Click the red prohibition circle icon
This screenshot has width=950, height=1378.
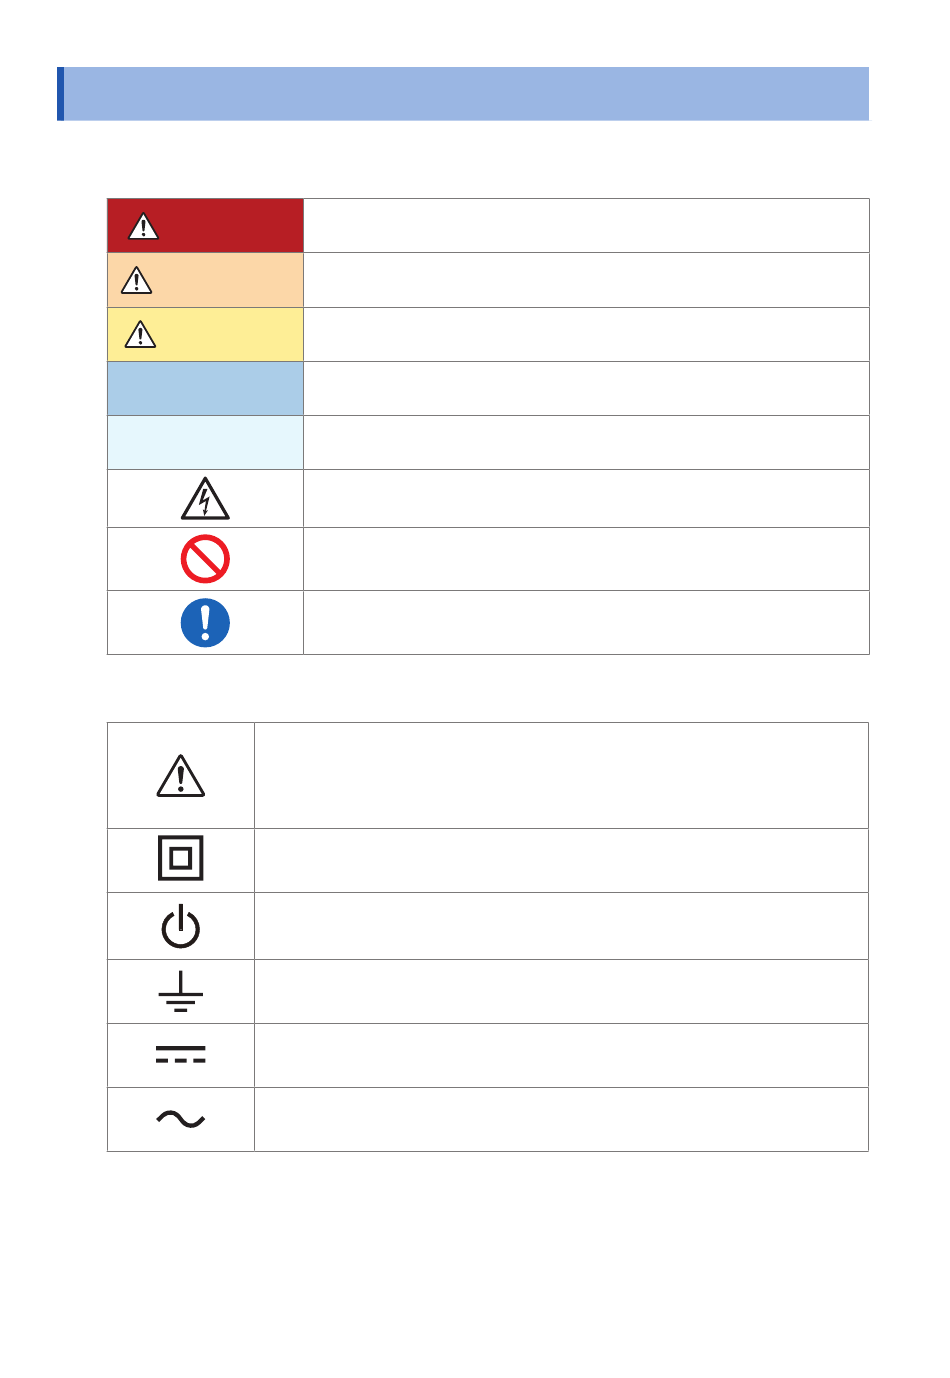[205, 559]
